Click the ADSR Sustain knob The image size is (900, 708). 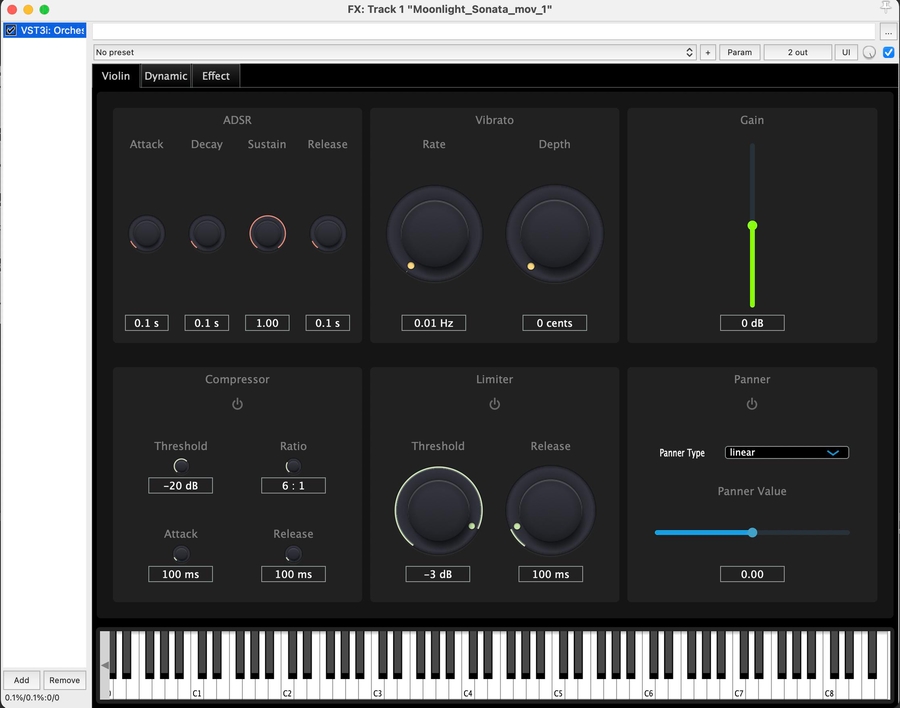(267, 234)
